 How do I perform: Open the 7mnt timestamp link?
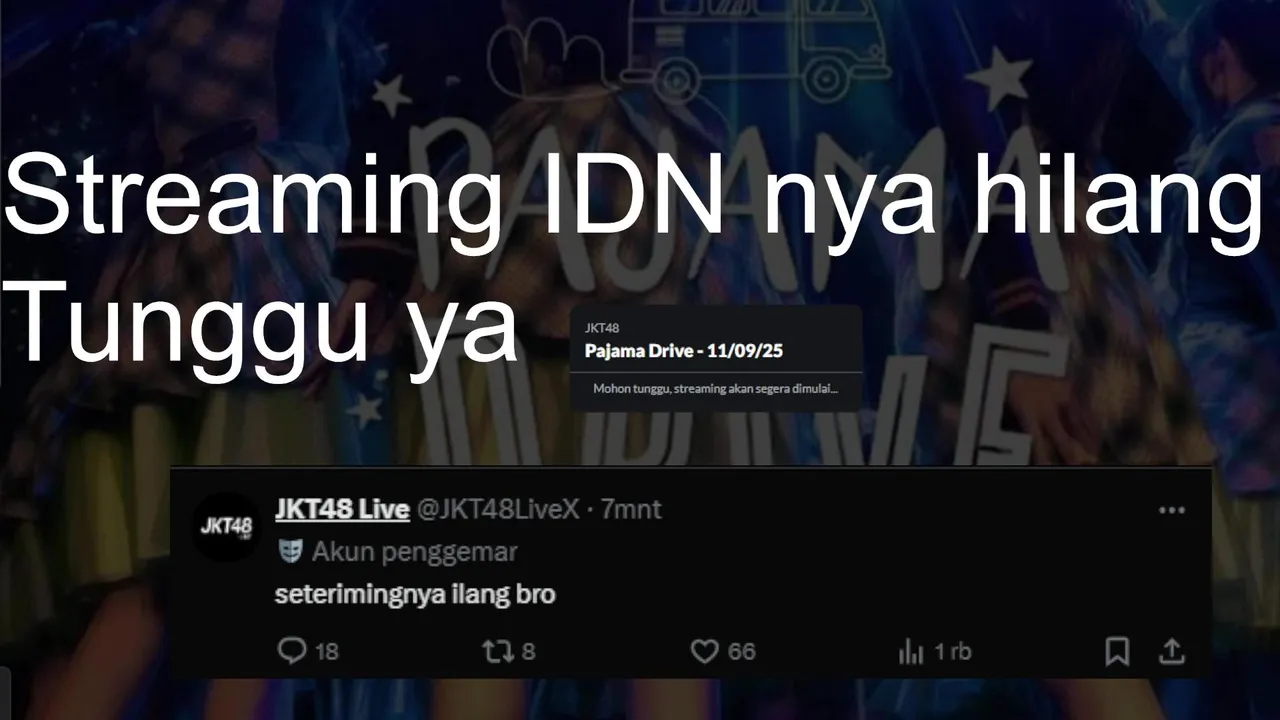(x=631, y=509)
